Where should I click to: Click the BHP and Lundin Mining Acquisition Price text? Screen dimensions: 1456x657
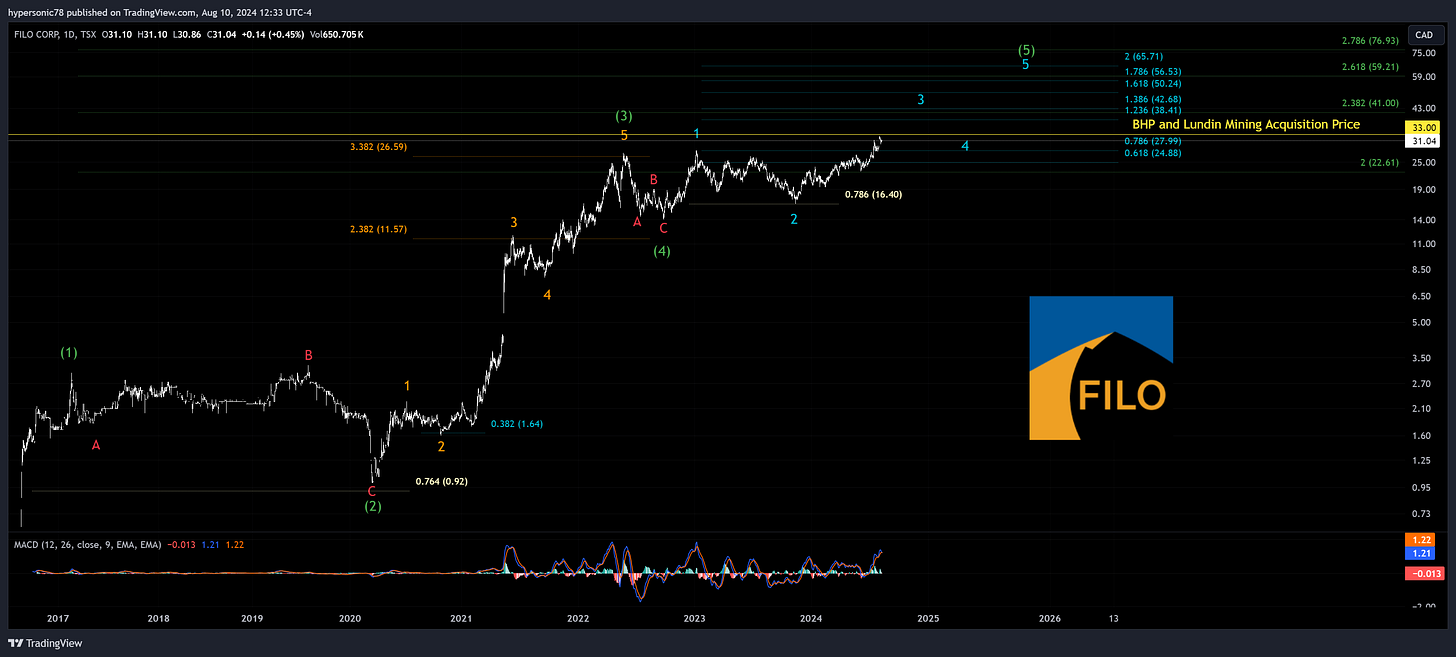(x=1246, y=125)
